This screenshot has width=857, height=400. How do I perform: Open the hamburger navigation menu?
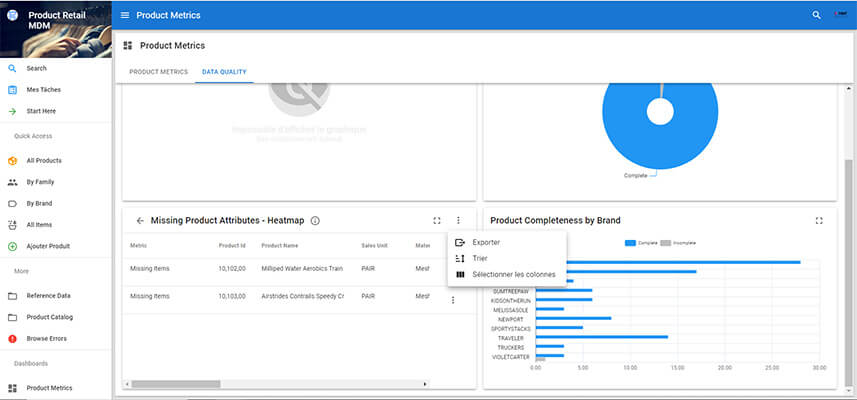pos(125,15)
